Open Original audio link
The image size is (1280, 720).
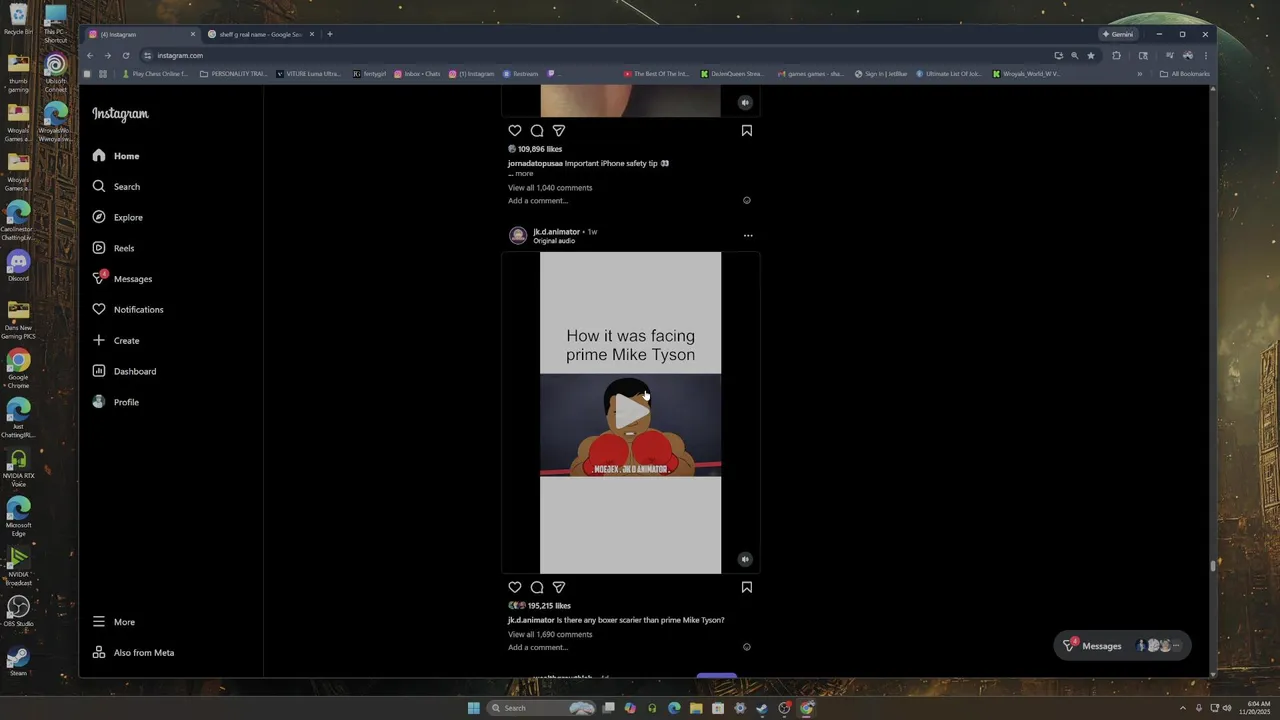[x=554, y=241]
